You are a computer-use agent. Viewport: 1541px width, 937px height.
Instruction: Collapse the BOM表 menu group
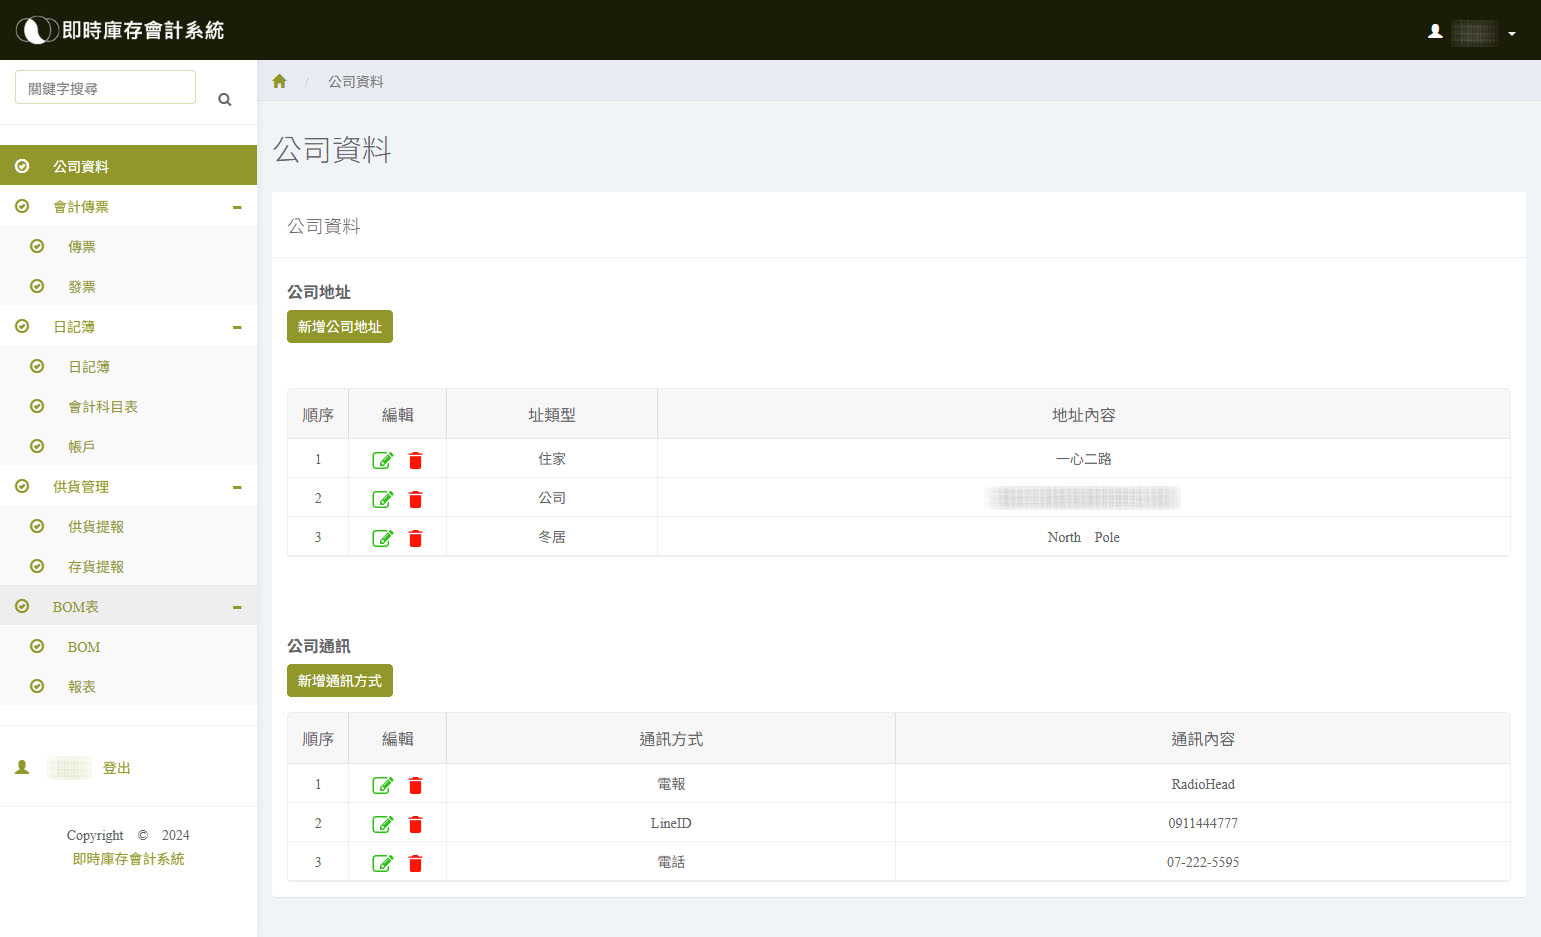(x=237, y=607)
